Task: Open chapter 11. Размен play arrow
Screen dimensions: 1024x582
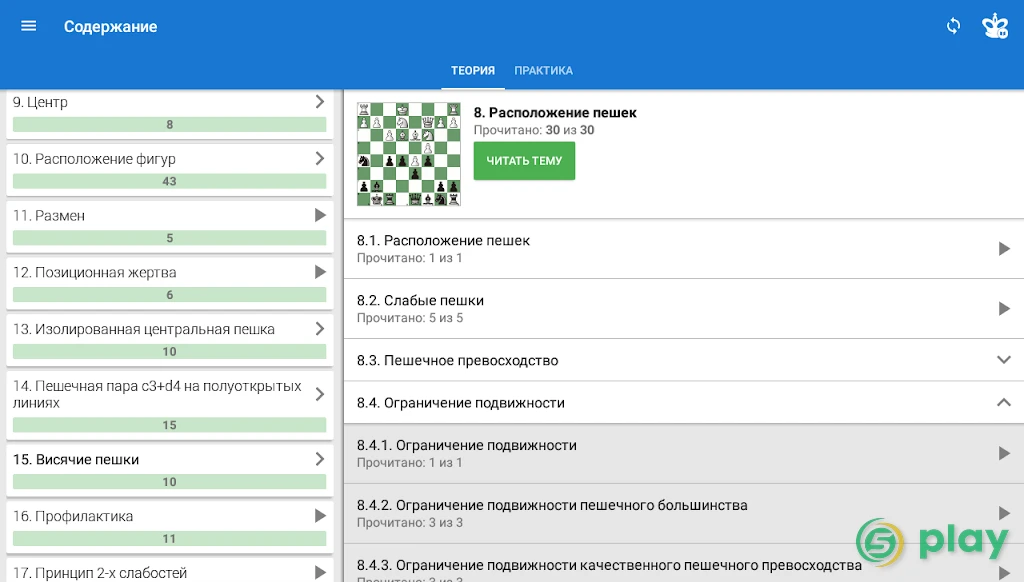Action: coord(320,216)
